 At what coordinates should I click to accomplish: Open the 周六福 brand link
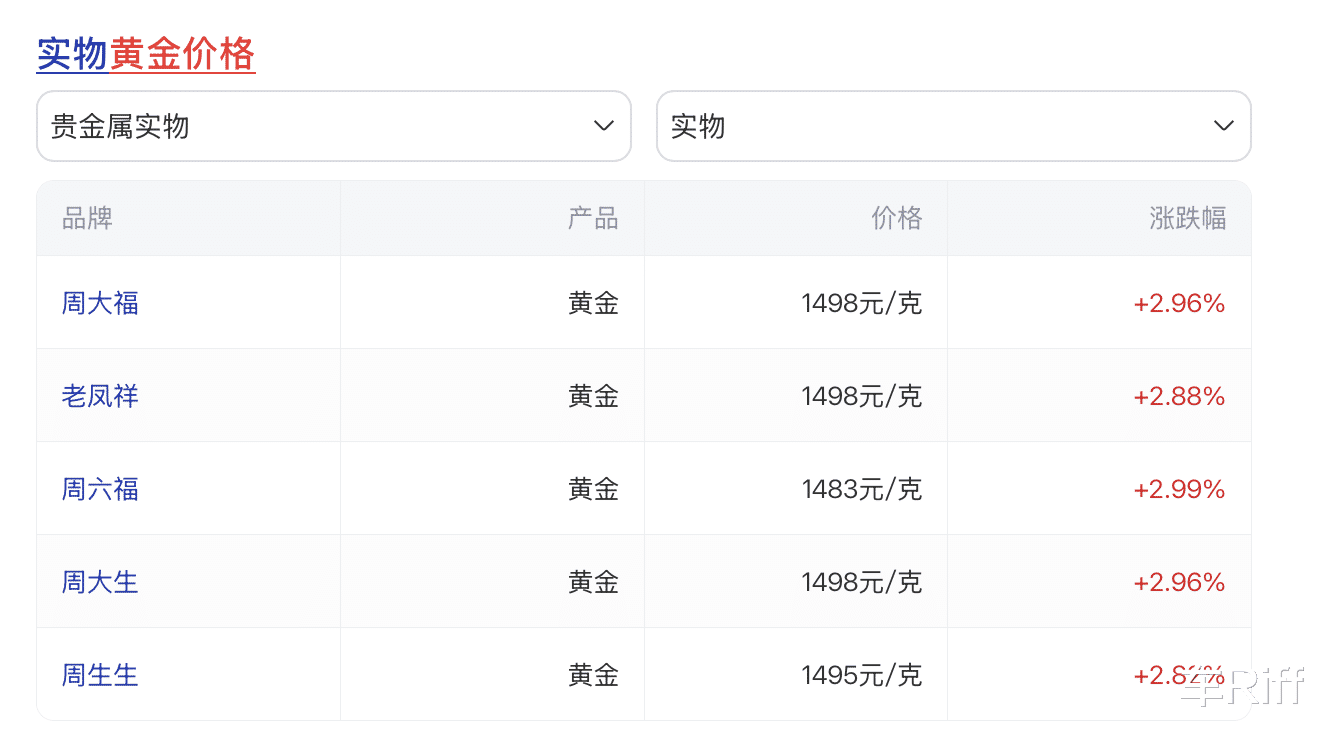pyautogui.click(x=100, y=489)
